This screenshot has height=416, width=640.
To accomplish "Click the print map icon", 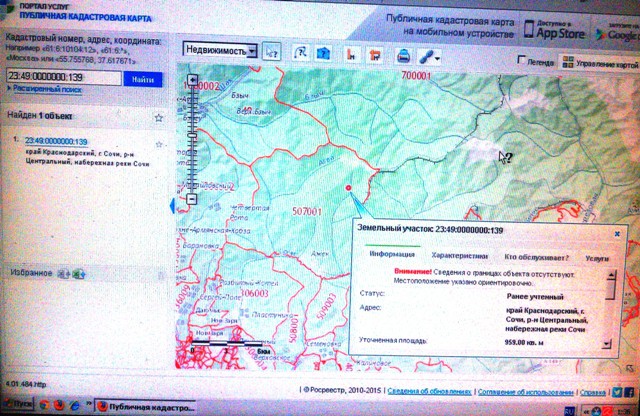I will click(x=404, y=55).
